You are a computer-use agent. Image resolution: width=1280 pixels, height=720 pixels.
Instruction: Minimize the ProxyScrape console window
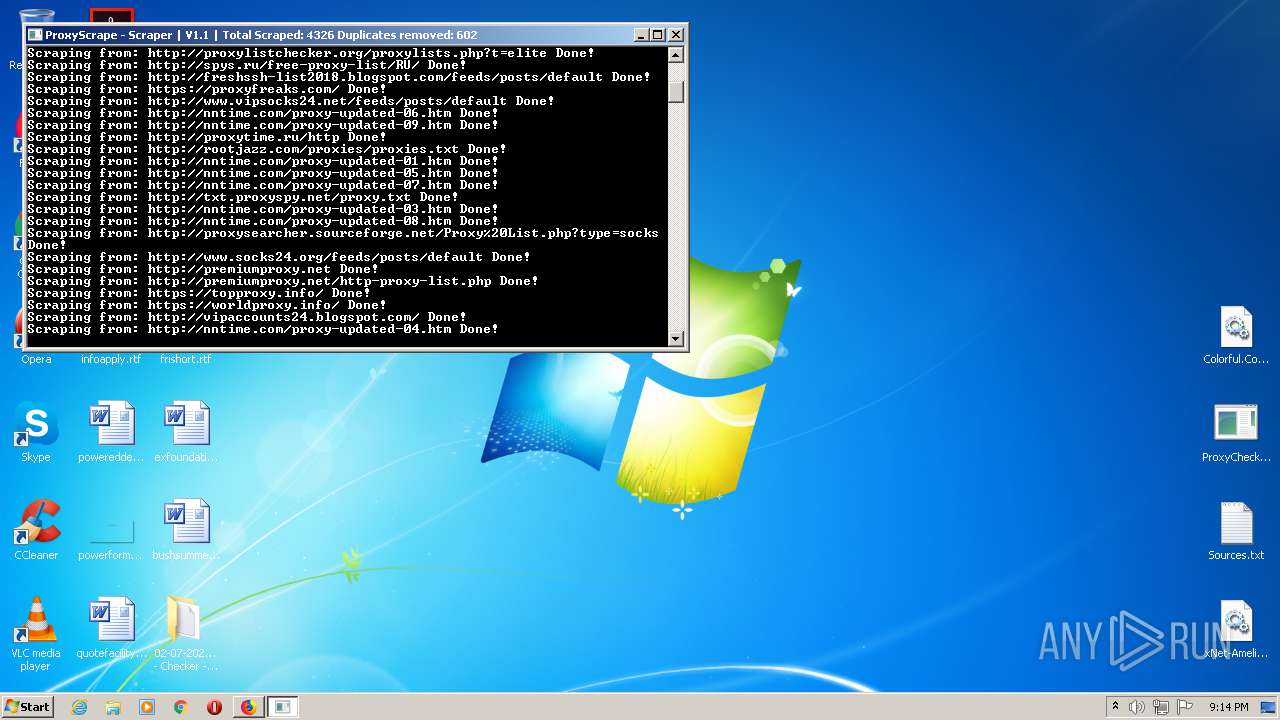click(641, 34)
